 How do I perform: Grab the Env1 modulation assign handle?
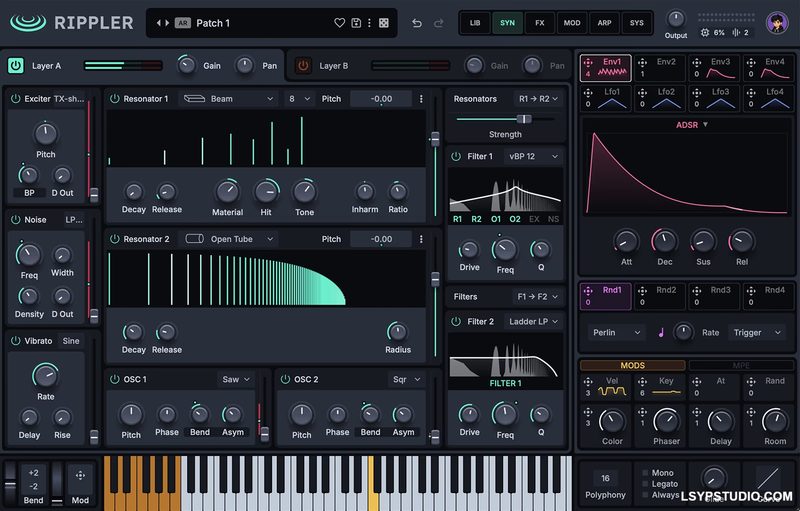point(588,62)
